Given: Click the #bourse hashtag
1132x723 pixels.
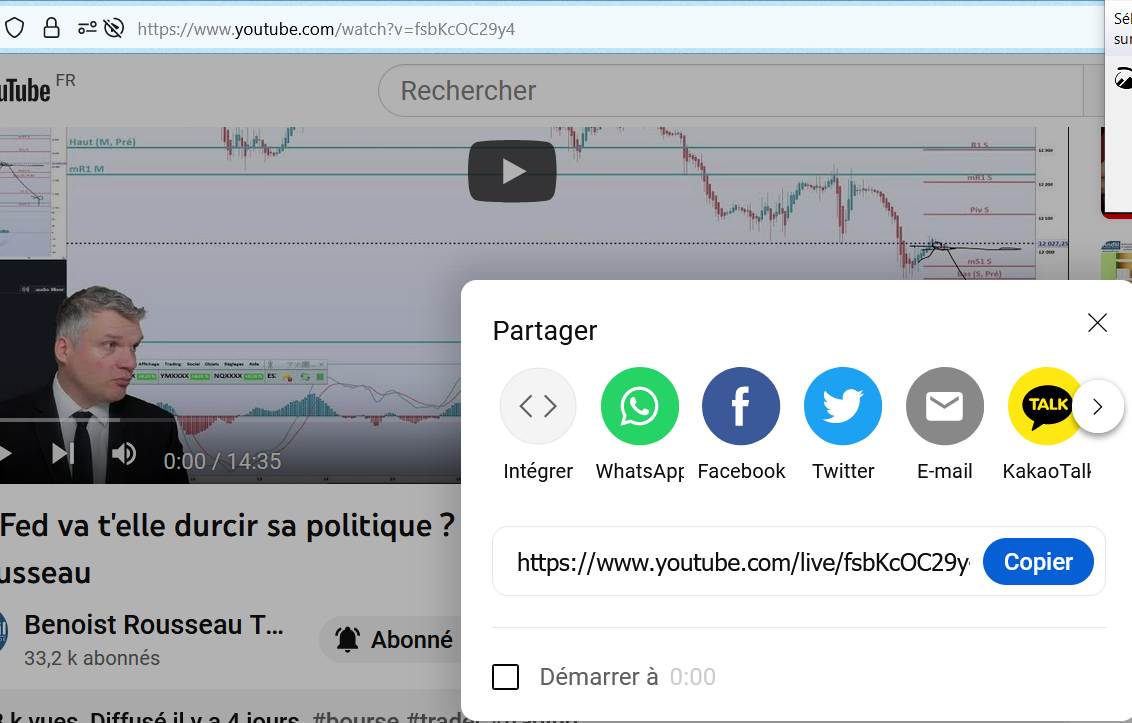Looking at the screenshot, I should (356, 718).
